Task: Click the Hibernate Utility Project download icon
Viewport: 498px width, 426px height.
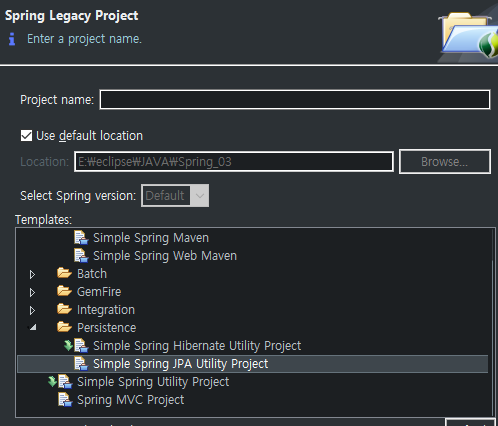Action: click(68, 346)
